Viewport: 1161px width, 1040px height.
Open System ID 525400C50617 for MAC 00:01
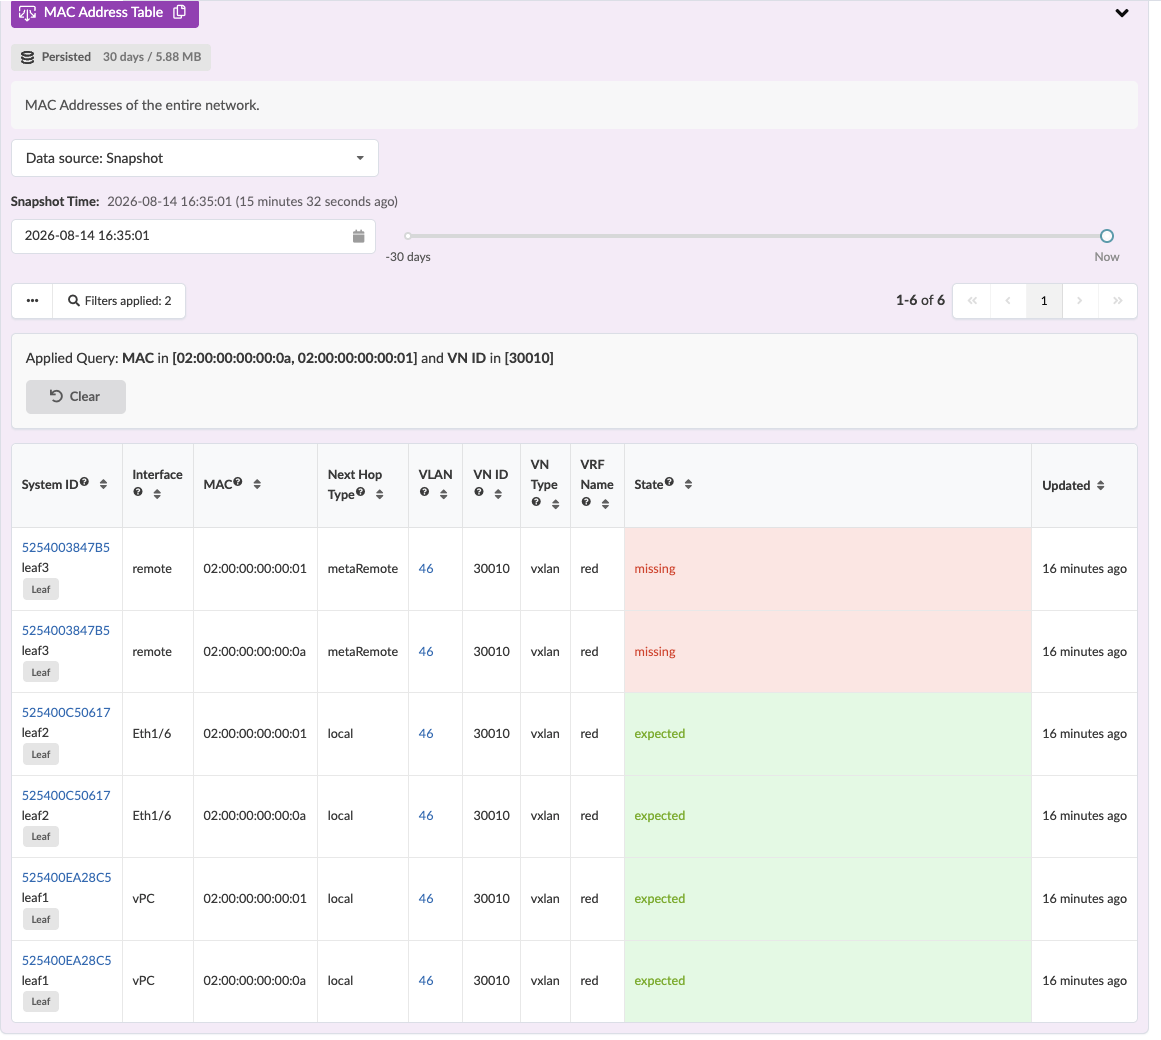pyautogui.click(x=66, y=713)
